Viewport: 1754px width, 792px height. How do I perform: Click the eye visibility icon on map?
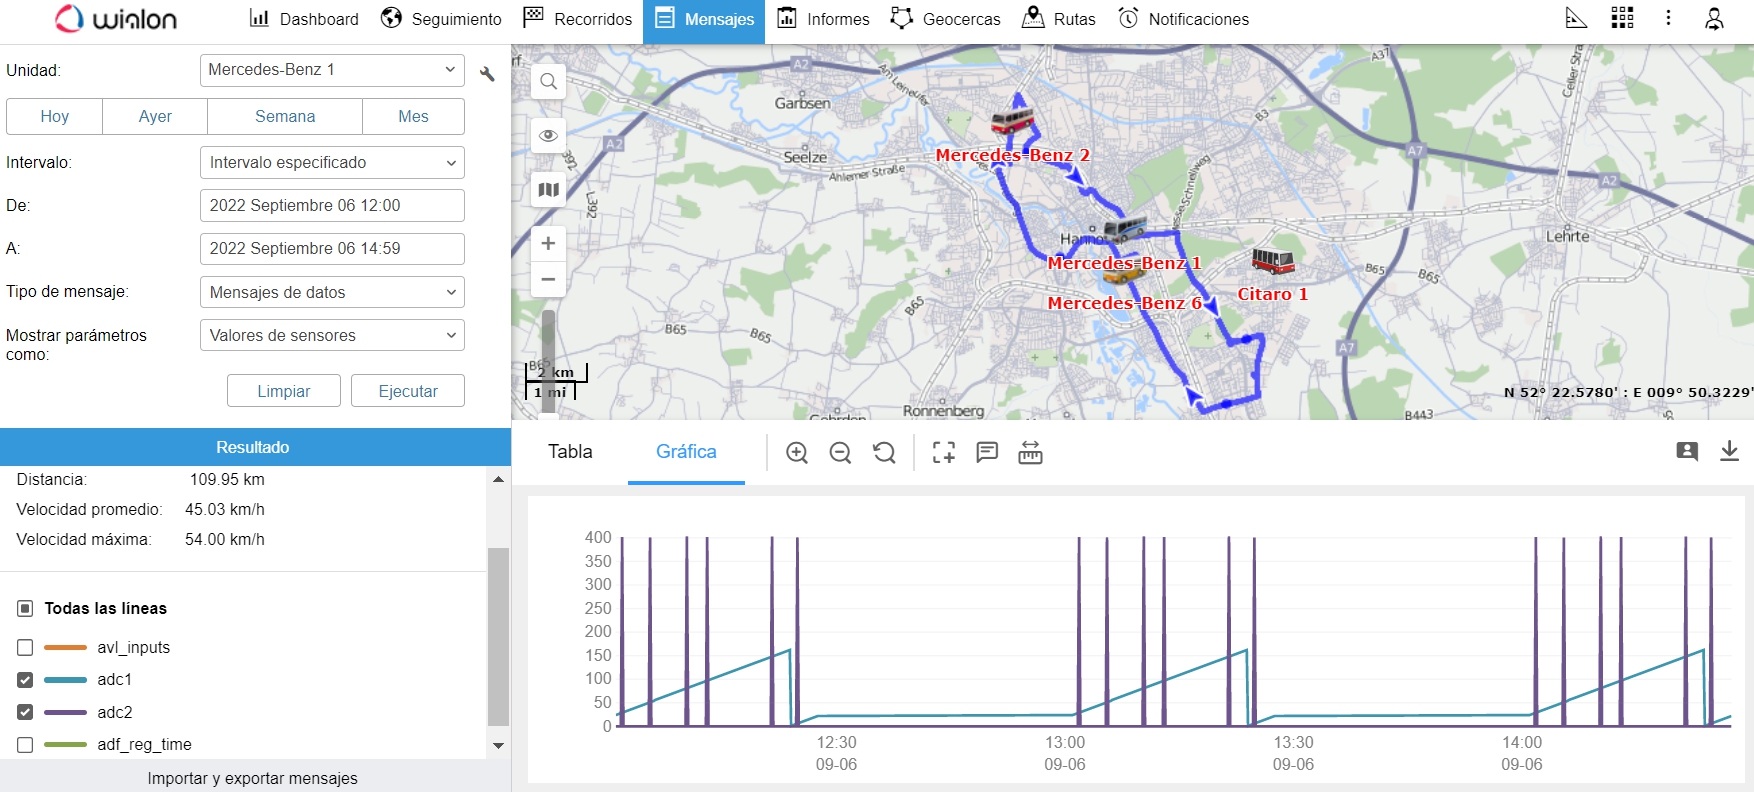(x=548, y=136)
